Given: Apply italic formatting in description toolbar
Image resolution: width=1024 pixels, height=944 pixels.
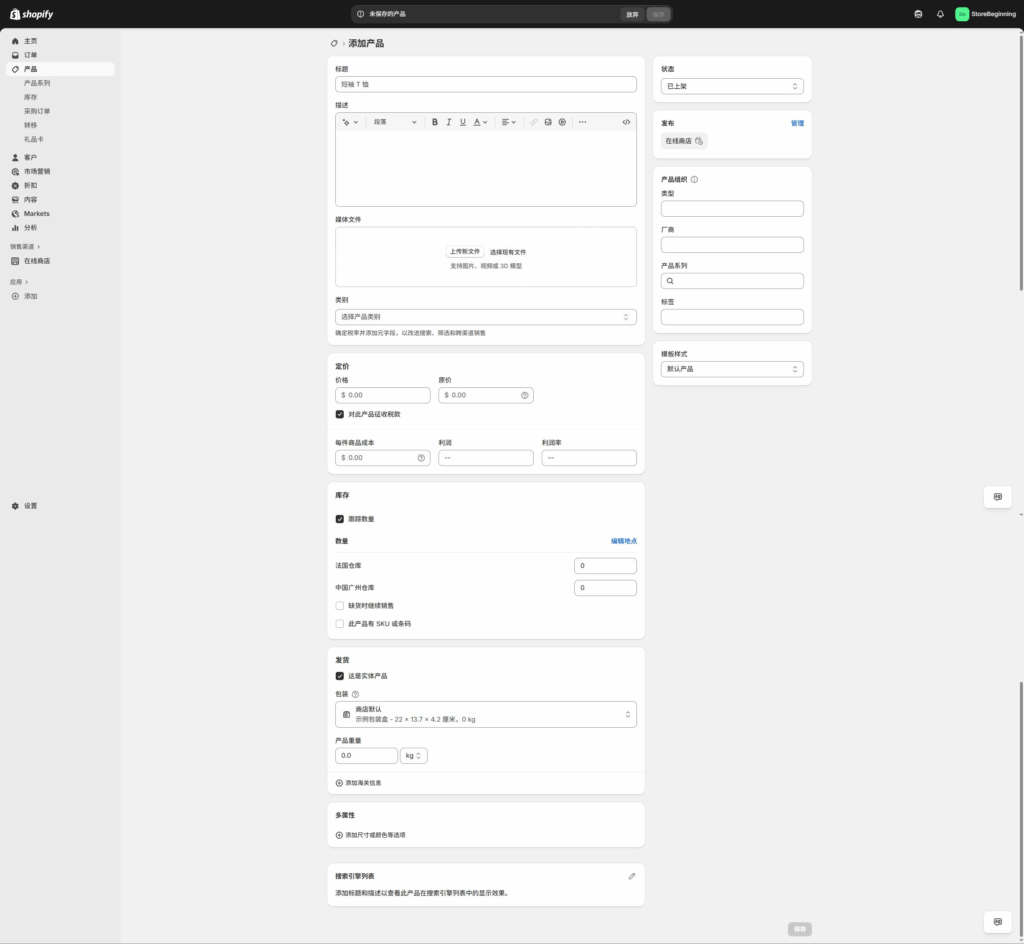Looking at the screenshot, I should click(449, 122).
